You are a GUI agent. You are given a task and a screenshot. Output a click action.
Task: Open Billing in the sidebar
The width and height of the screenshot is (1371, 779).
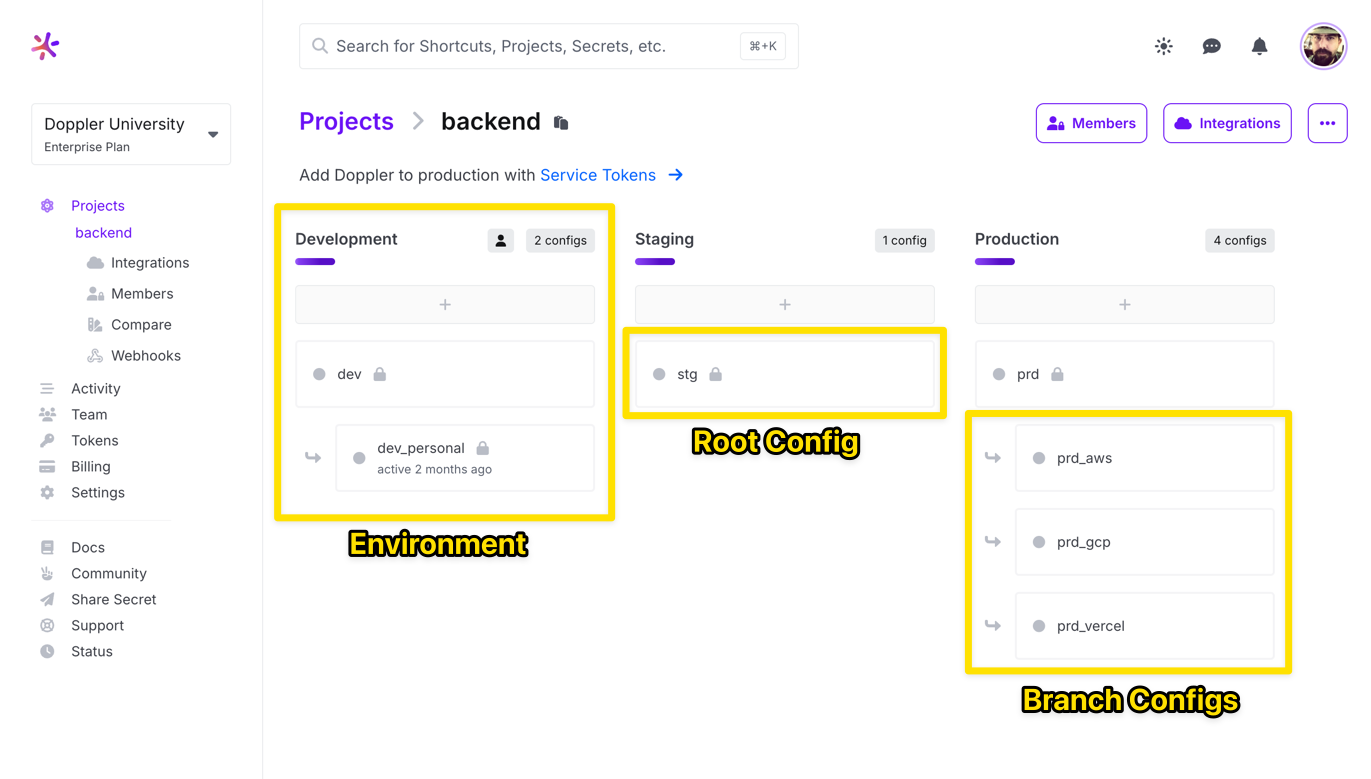click(91, 467)
